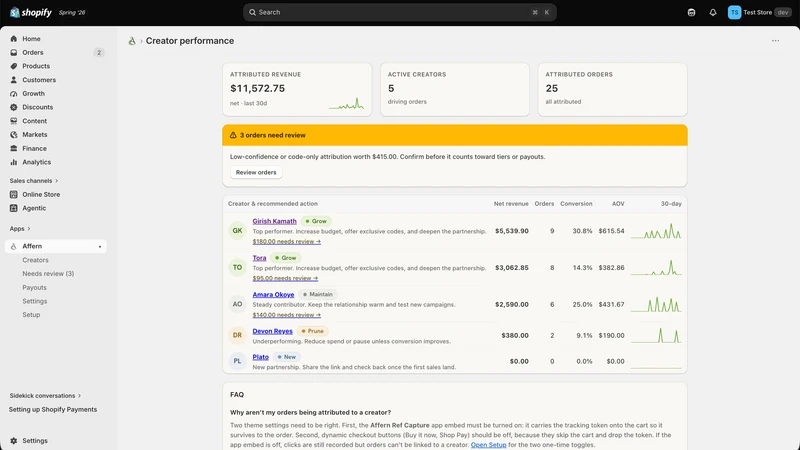Viewport: 800px width, 450px height.
Task: Click the Affern app icon in breadcrumb
Action: click(132, 41)
